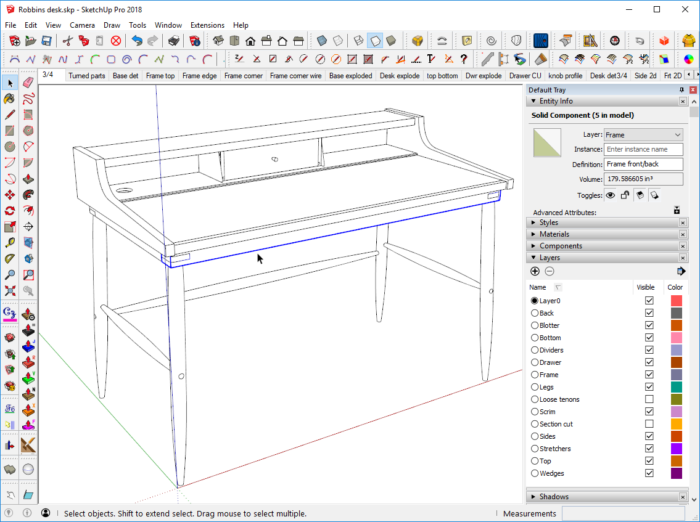
Task: Collapse the Layers panel
Action: click(x=533, y=258)
